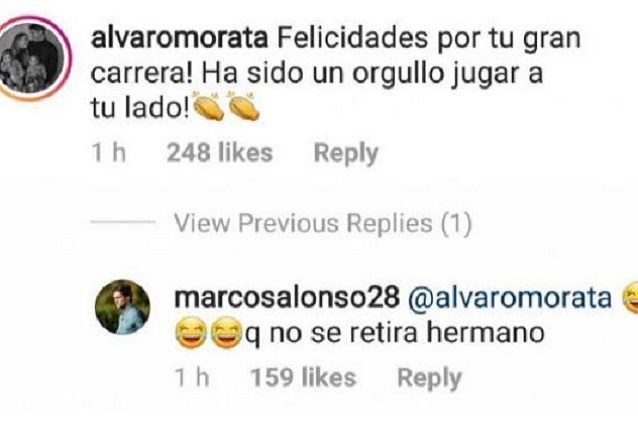Click the first clapping hands emoji

208,107
